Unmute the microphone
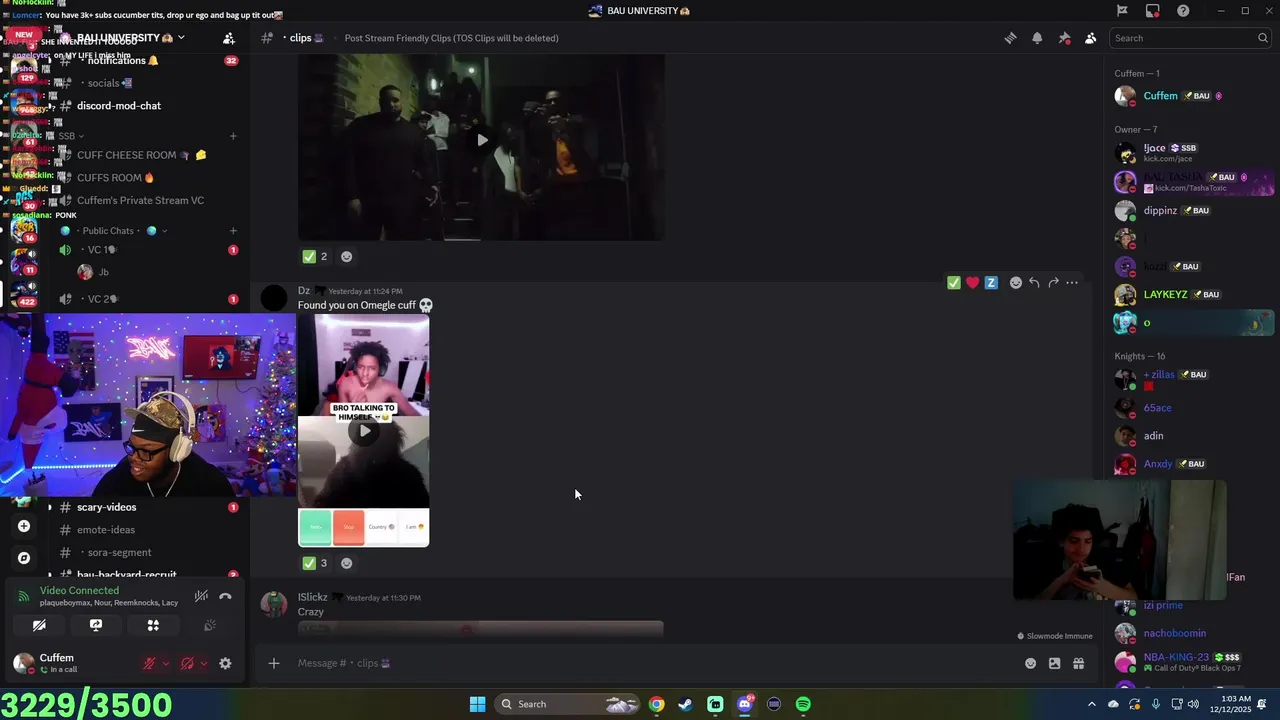The image size is (1280, 720). [x=150, y=663]
